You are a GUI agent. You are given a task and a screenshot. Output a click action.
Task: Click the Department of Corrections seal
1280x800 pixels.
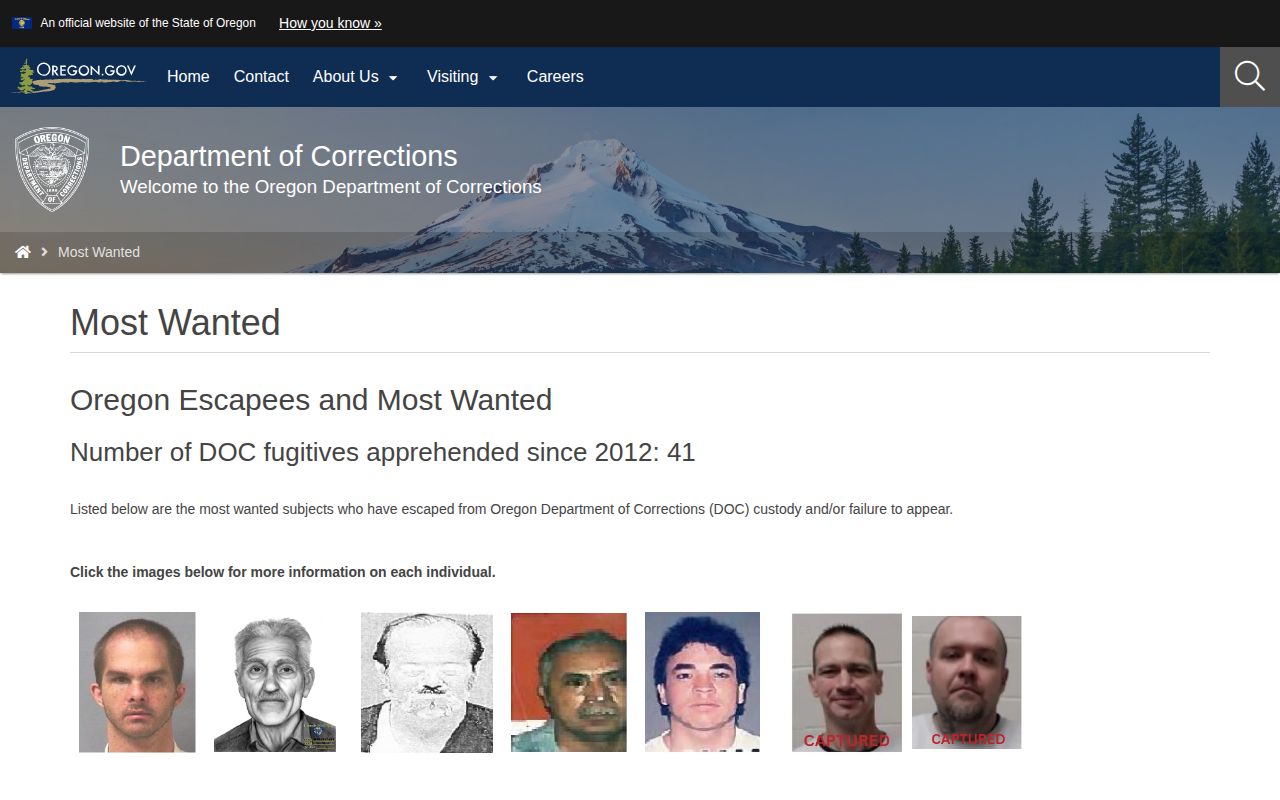[x=52, y=169]
